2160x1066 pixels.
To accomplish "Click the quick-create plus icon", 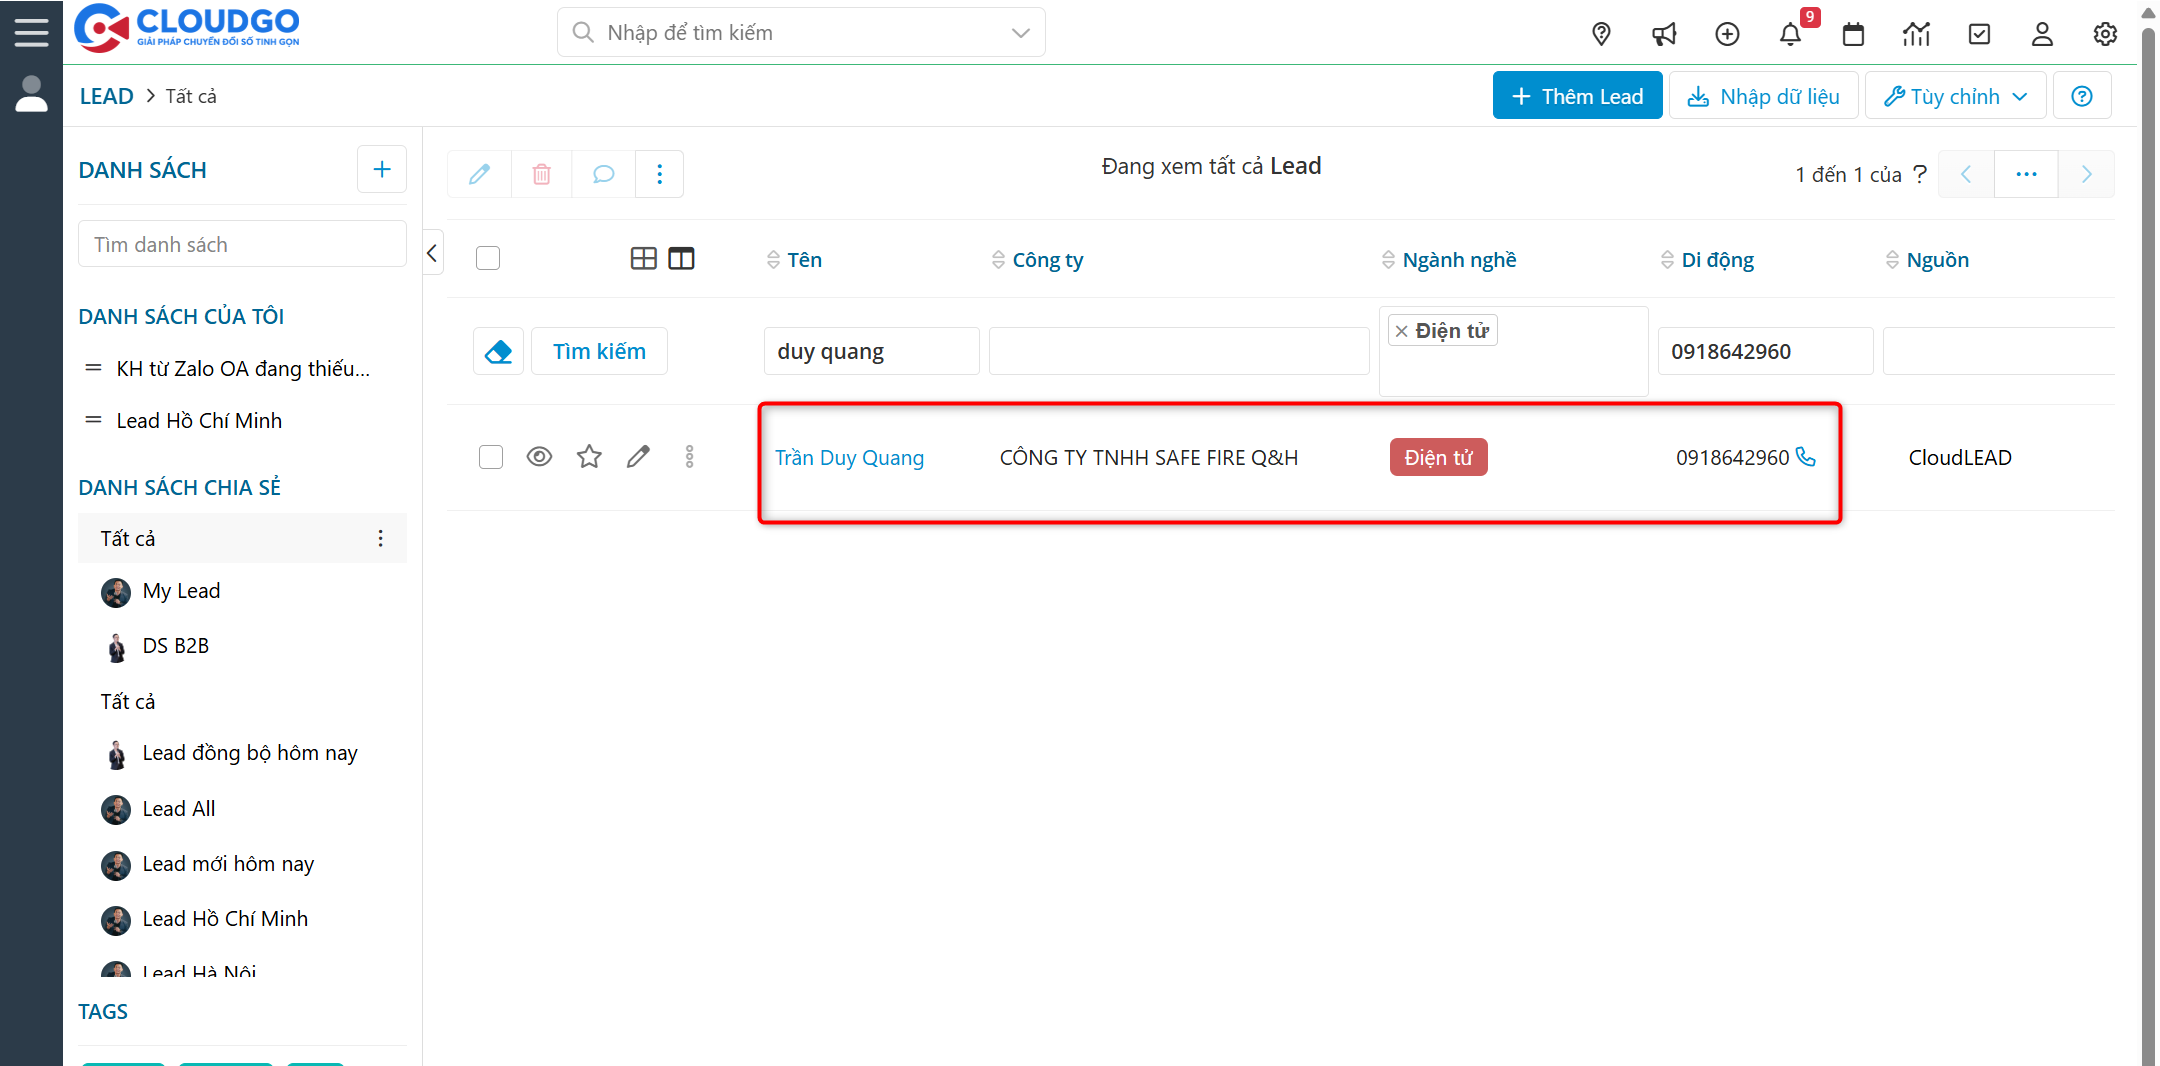I will 1727,34.
